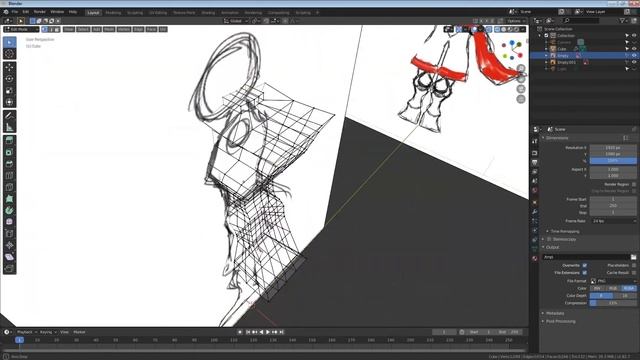Select the Measure tool

coord(9,127)
